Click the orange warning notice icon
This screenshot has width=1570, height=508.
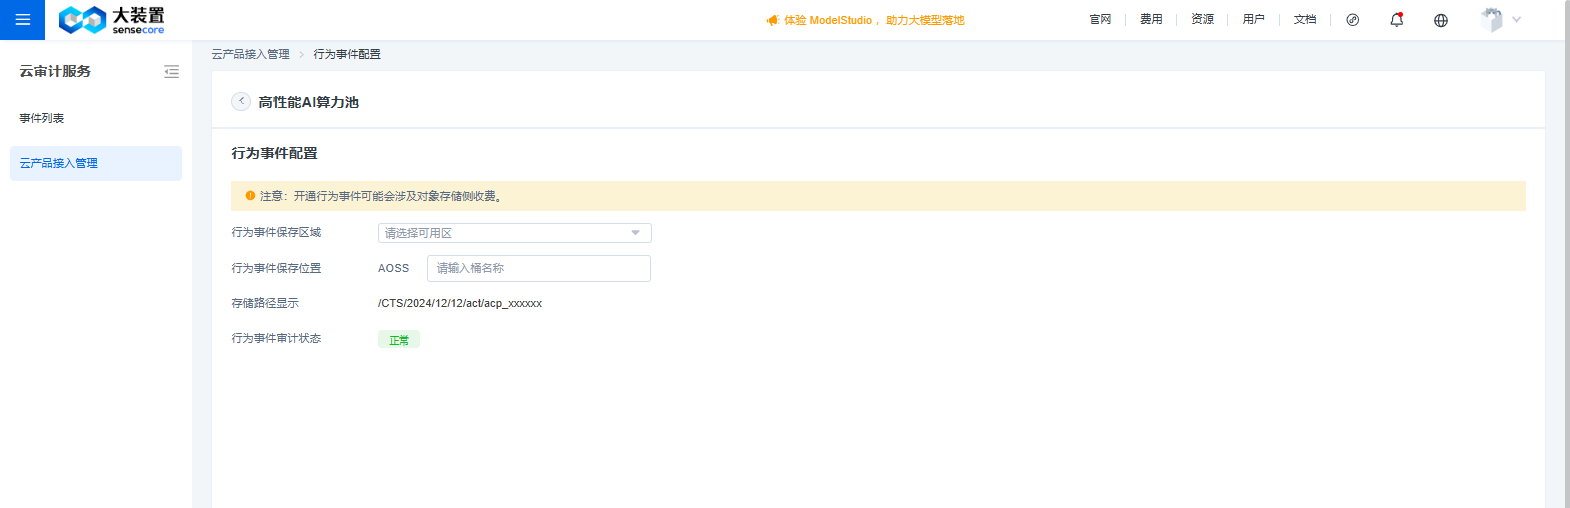(250, 196)
